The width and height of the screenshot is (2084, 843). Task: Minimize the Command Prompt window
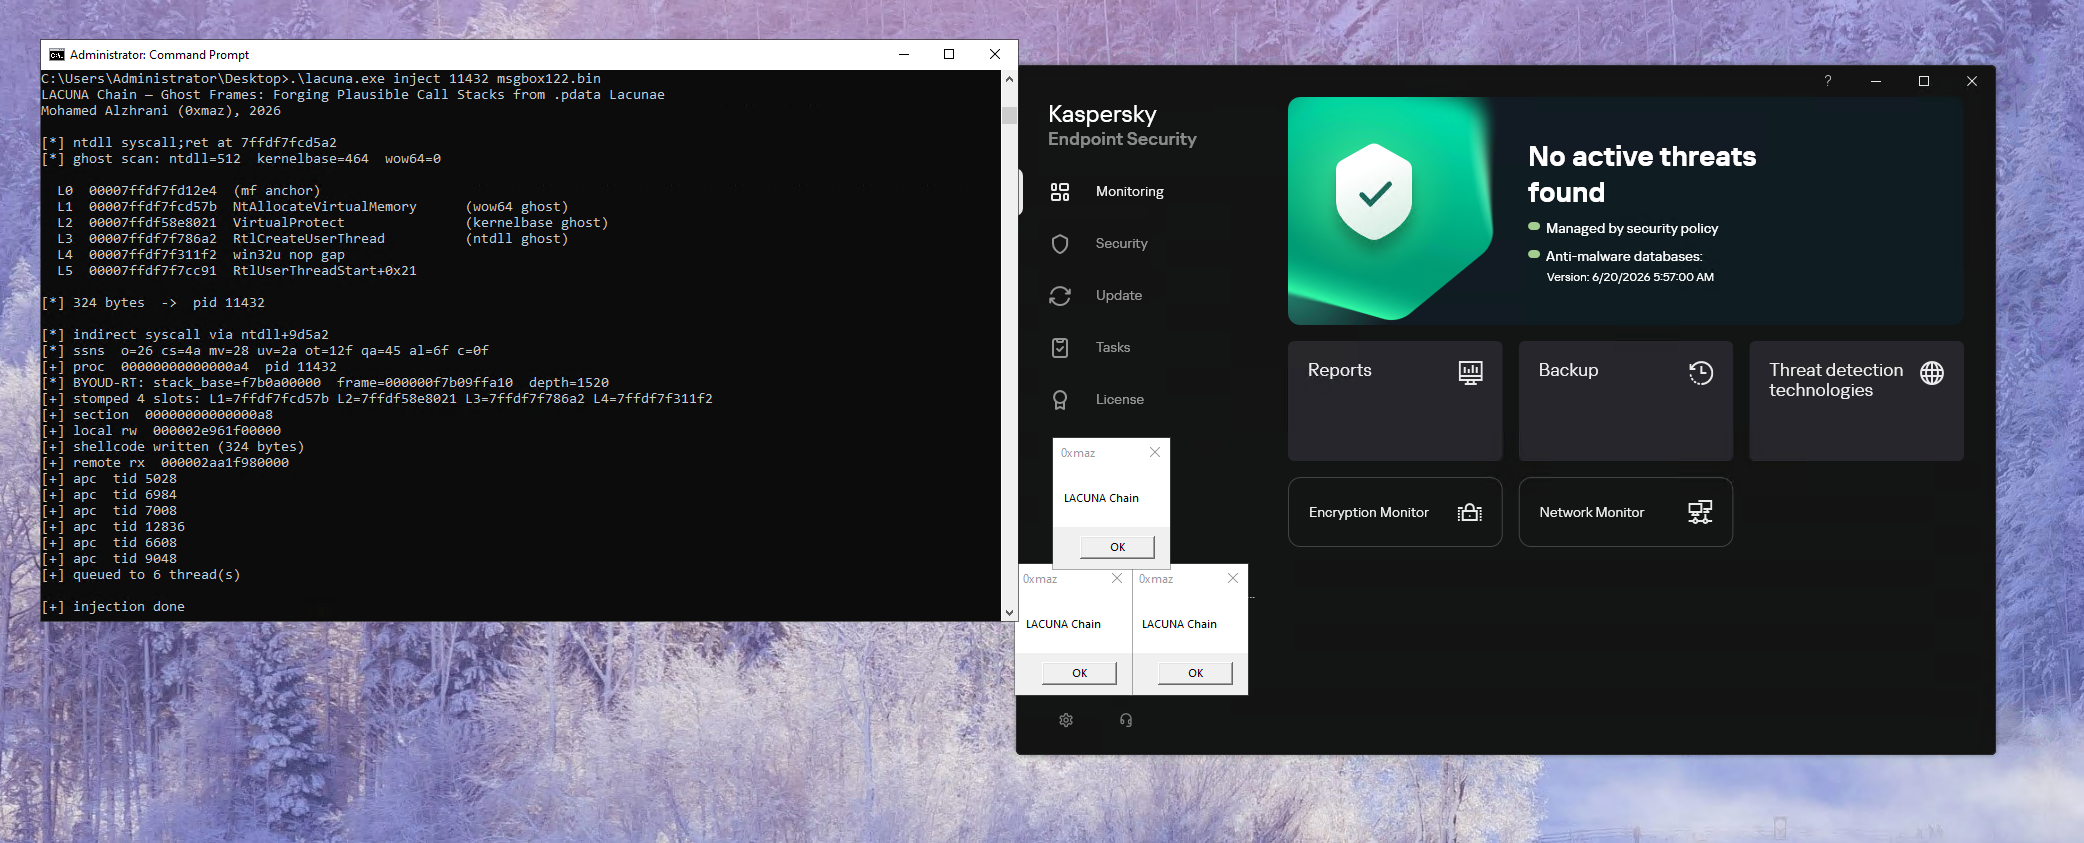(903, 54)
